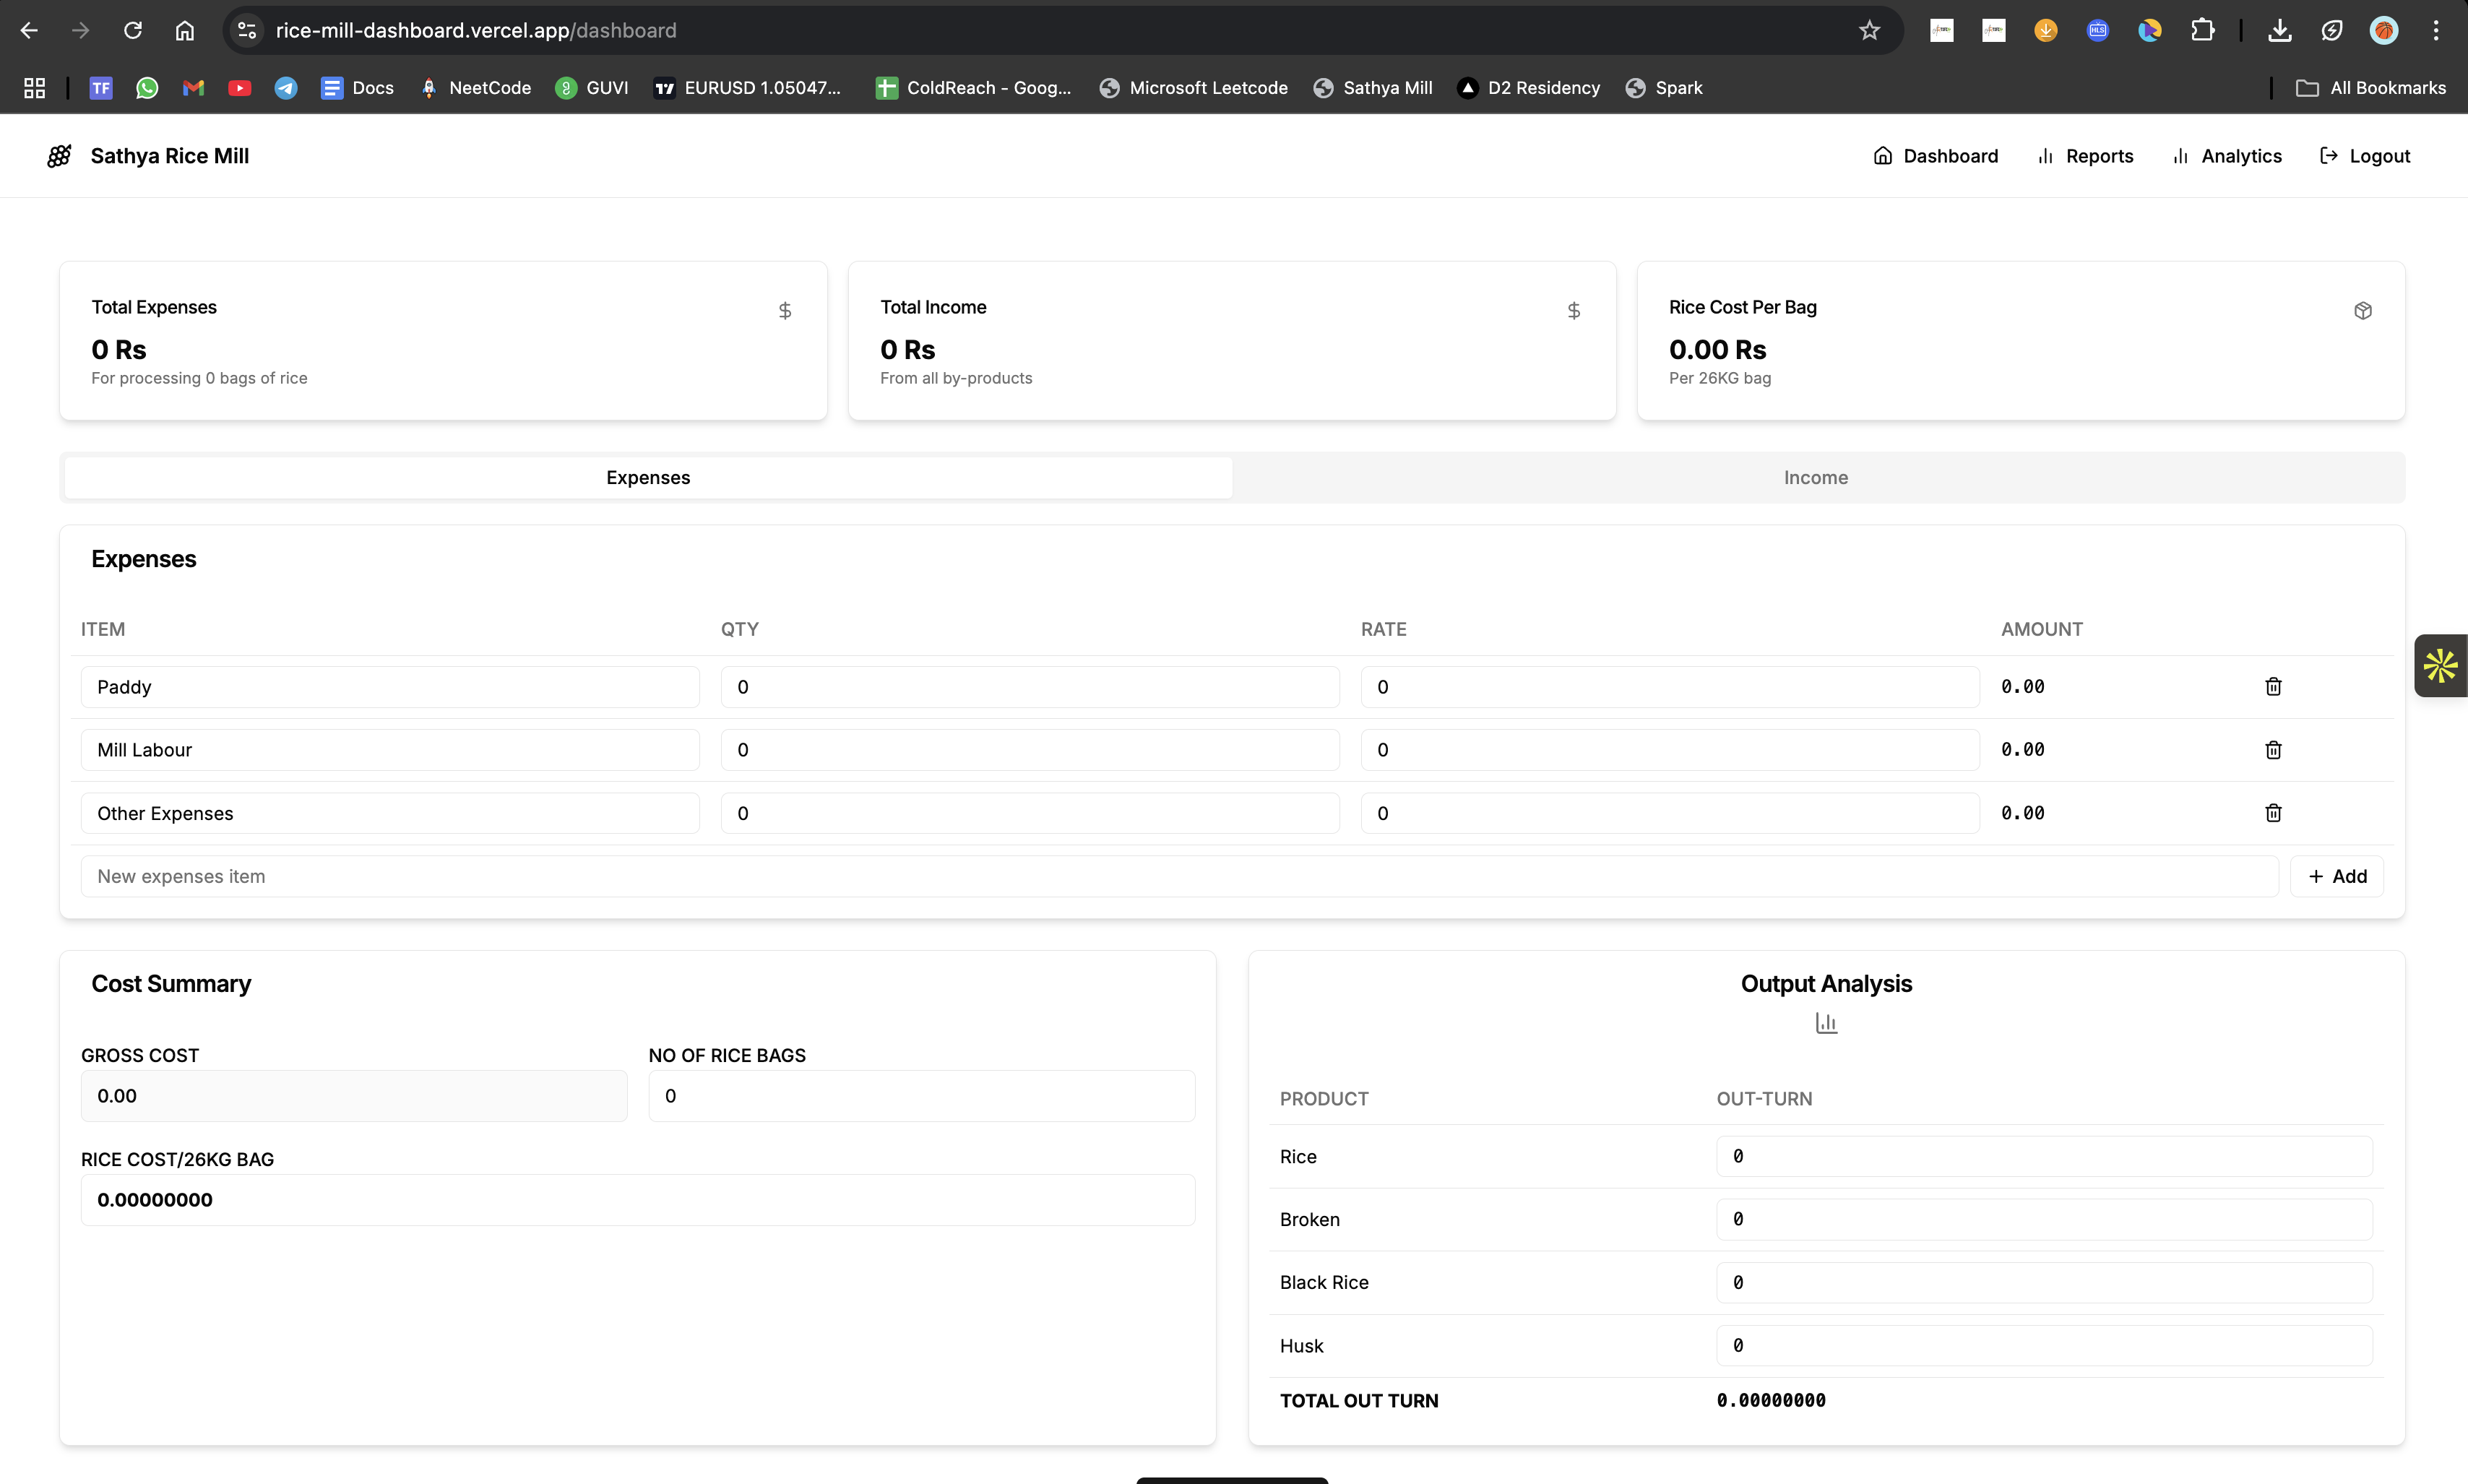2468x1484 pixels.
Task: Click the Output Analysis chart icon
Action: [x=1826, y=1023]
